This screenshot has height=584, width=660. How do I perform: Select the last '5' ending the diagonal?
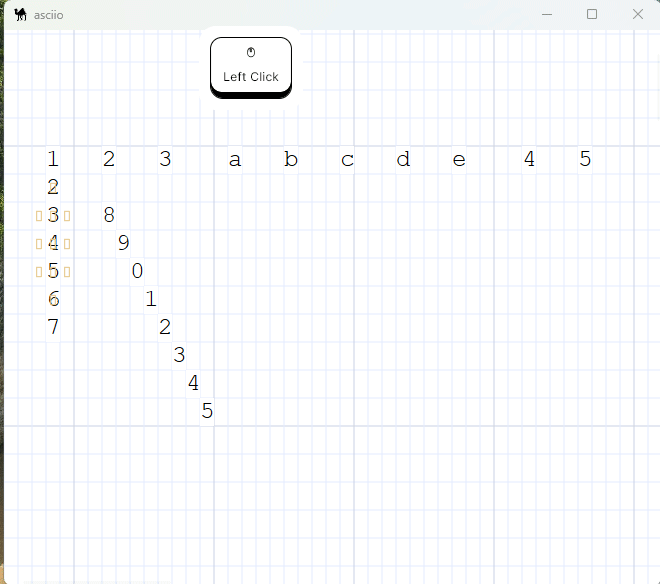coord(207,411)
